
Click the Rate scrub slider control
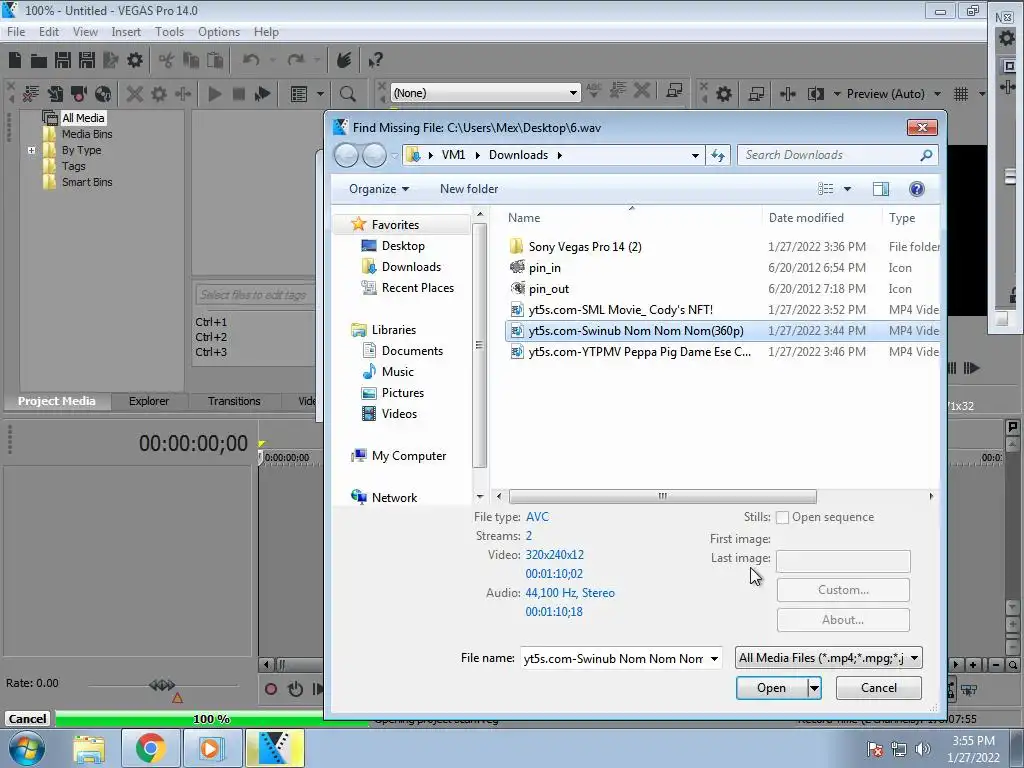tap(162, 685)
